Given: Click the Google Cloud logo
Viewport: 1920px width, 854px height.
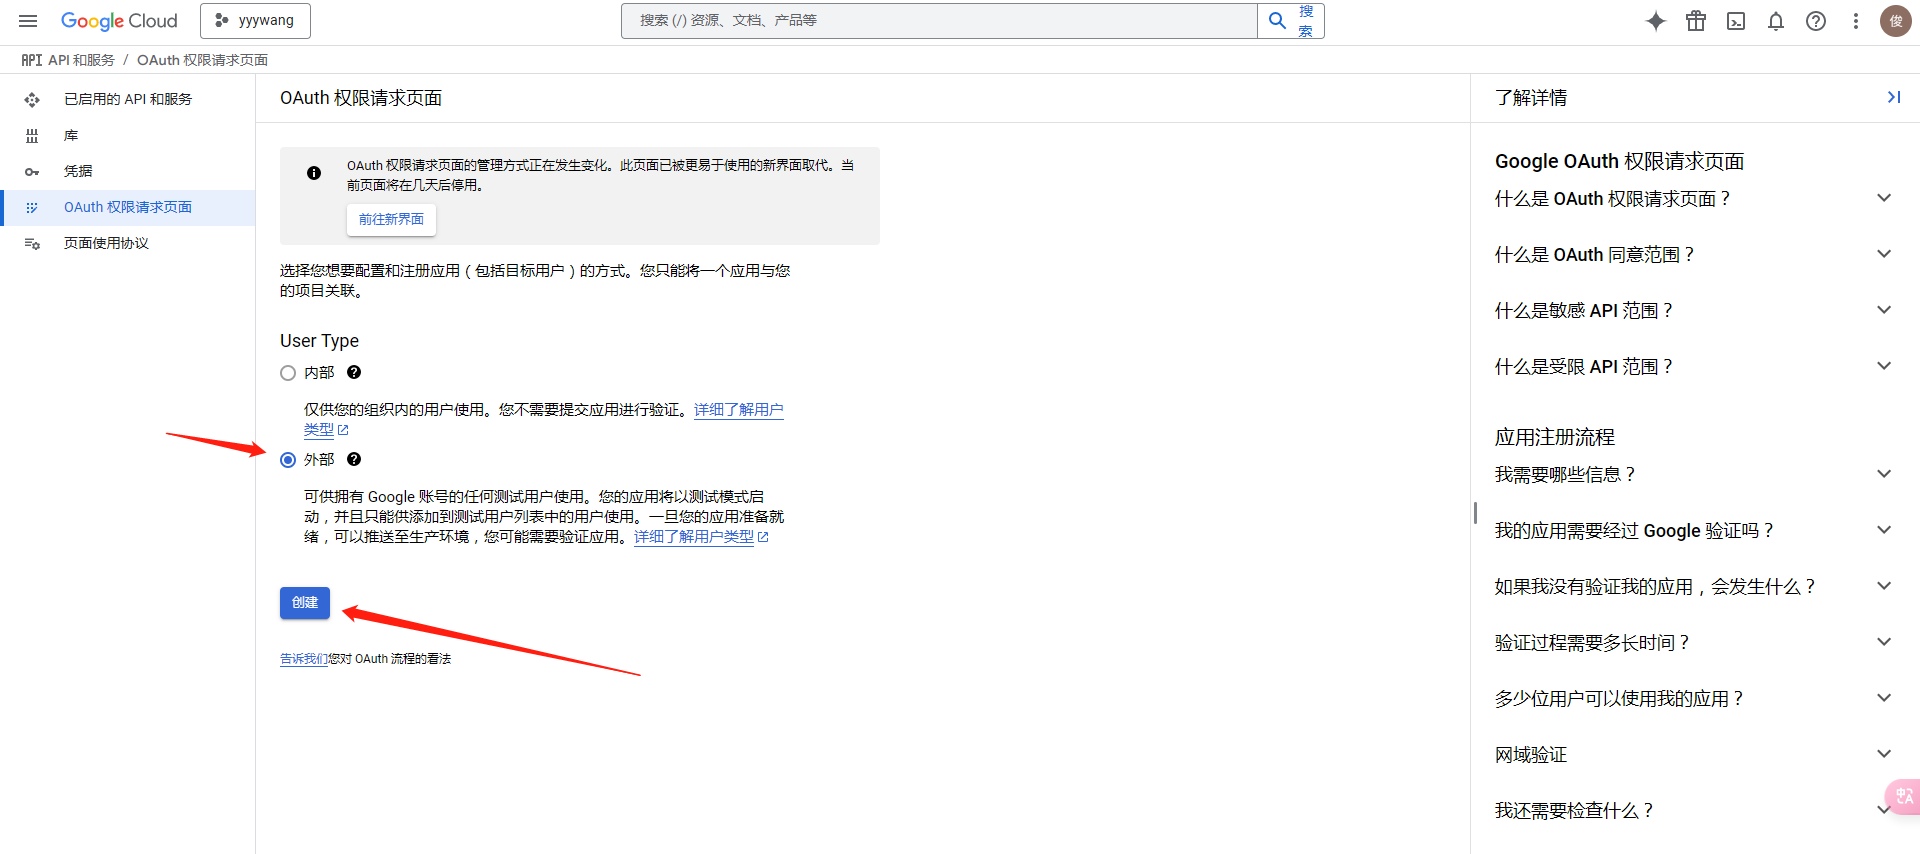Looking at the screenshot, I should 119,21.
